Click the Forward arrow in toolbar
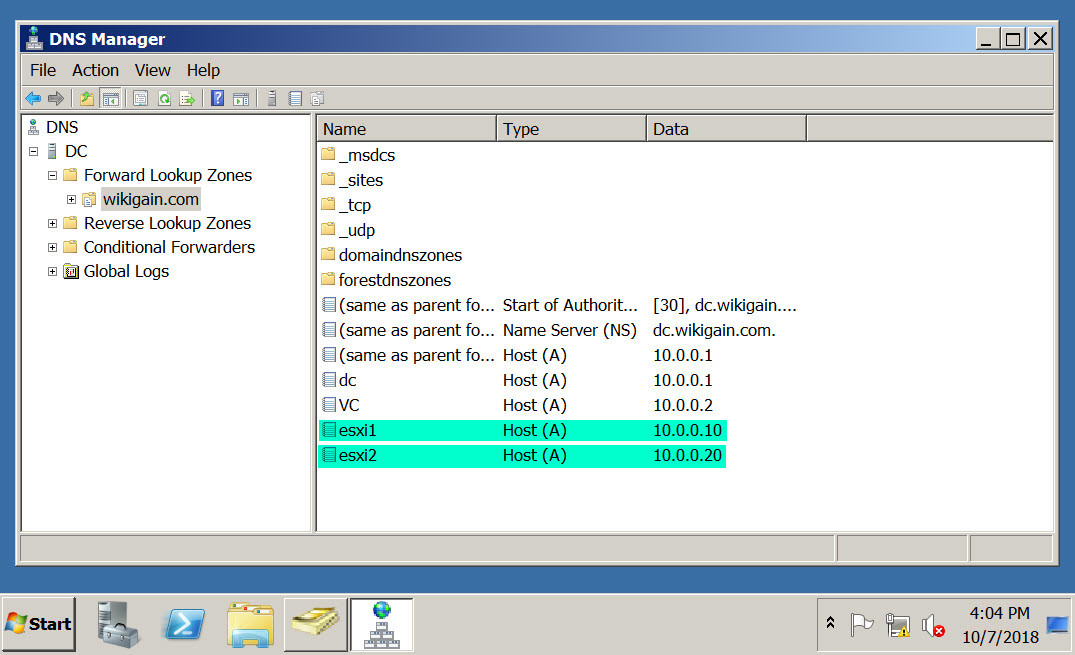The height and width of the screenshot is (655, 1075). tap(56, 99)
